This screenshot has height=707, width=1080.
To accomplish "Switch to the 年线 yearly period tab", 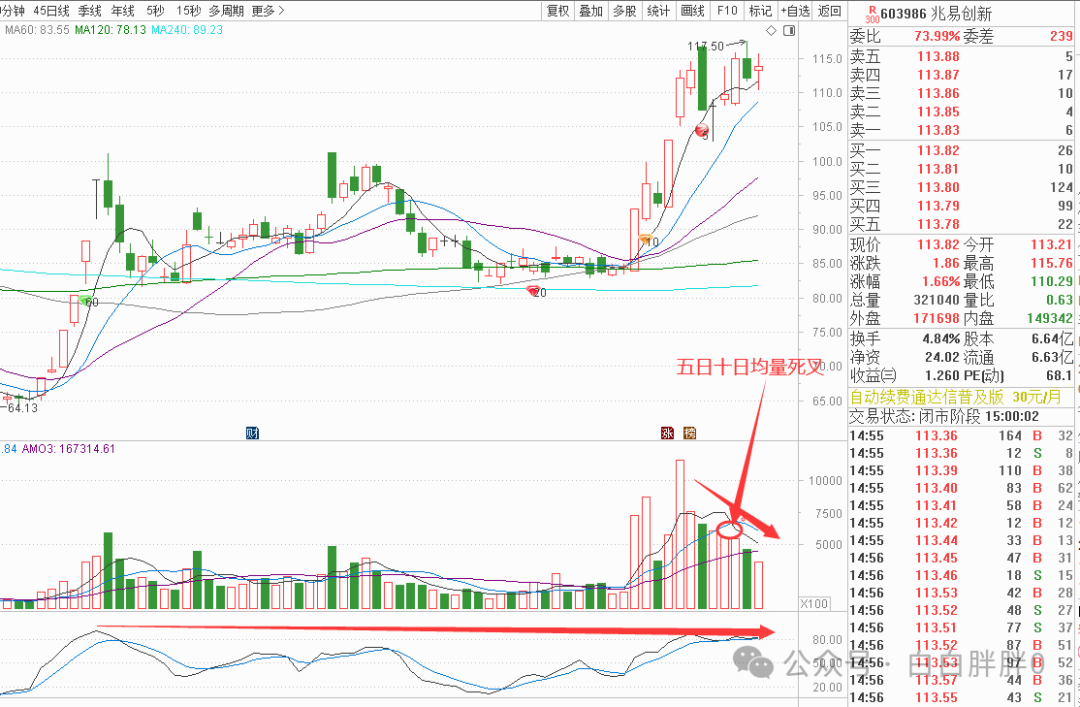I will coord(123,10).
